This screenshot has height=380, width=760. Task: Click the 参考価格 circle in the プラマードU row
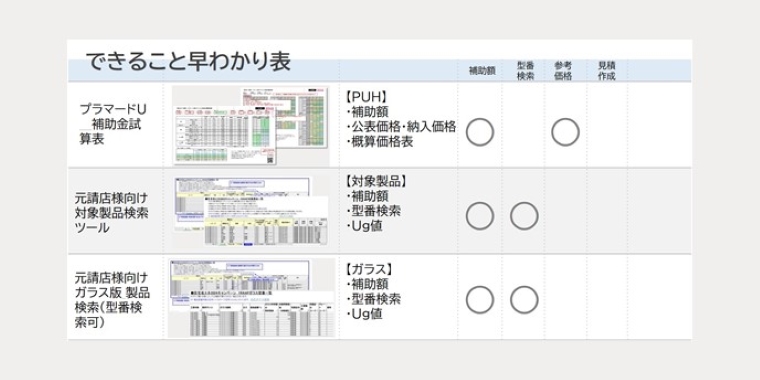[x=565, y=132]
